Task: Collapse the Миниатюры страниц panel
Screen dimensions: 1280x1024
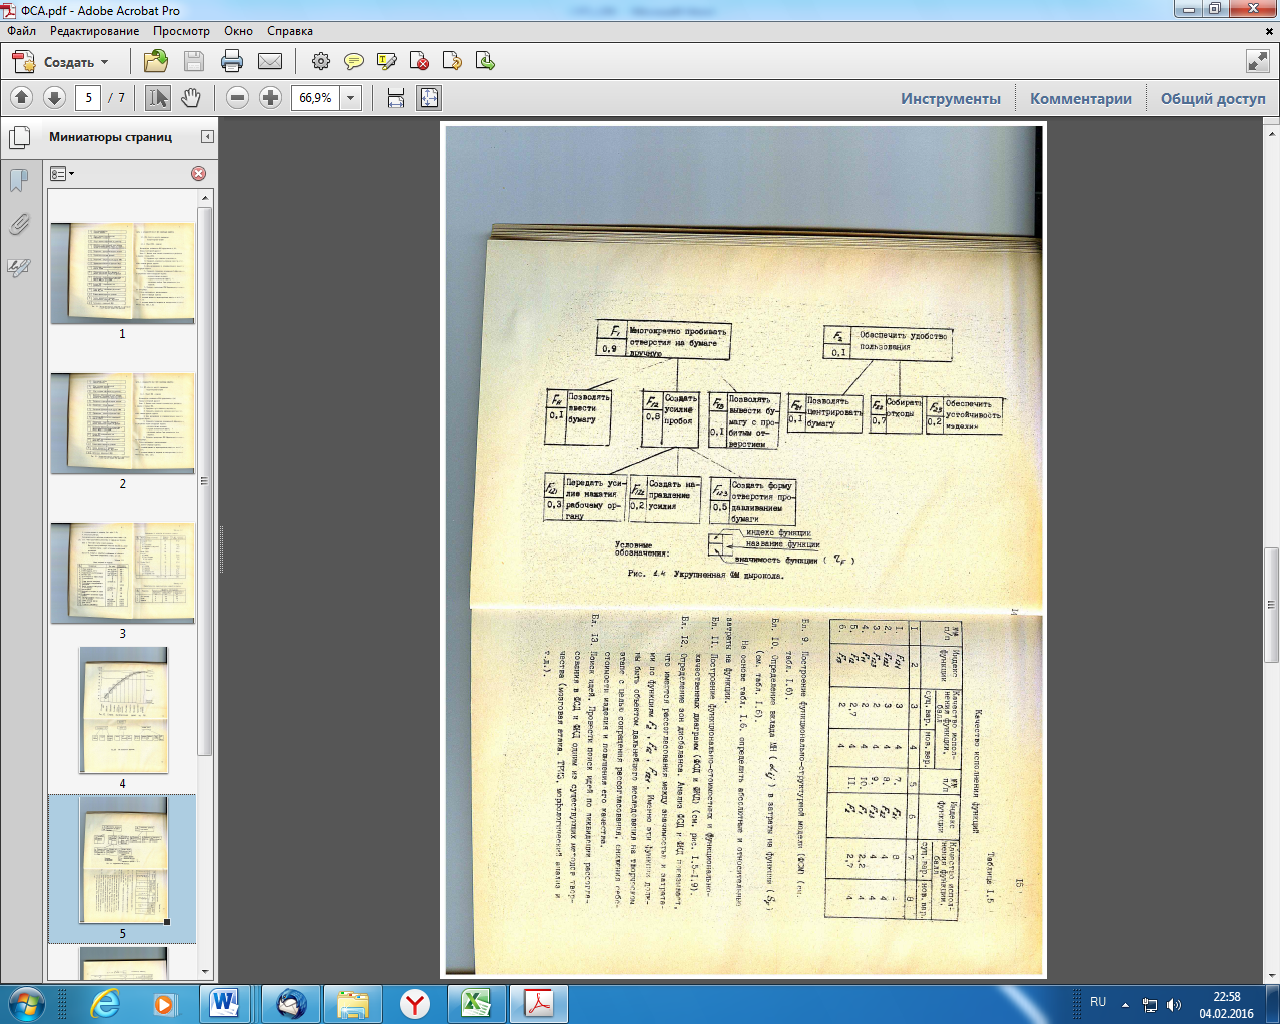Action: tap(207, 137)
